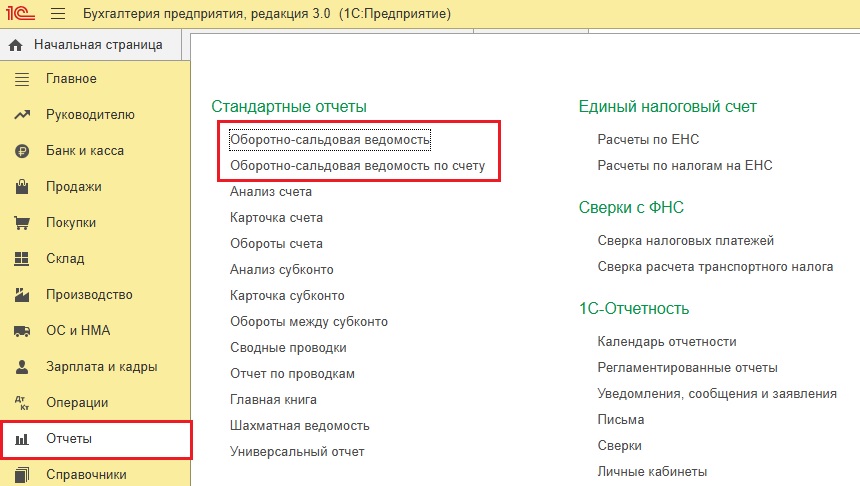
Task: Click the Производство factory icon
Action: [22, 295]
